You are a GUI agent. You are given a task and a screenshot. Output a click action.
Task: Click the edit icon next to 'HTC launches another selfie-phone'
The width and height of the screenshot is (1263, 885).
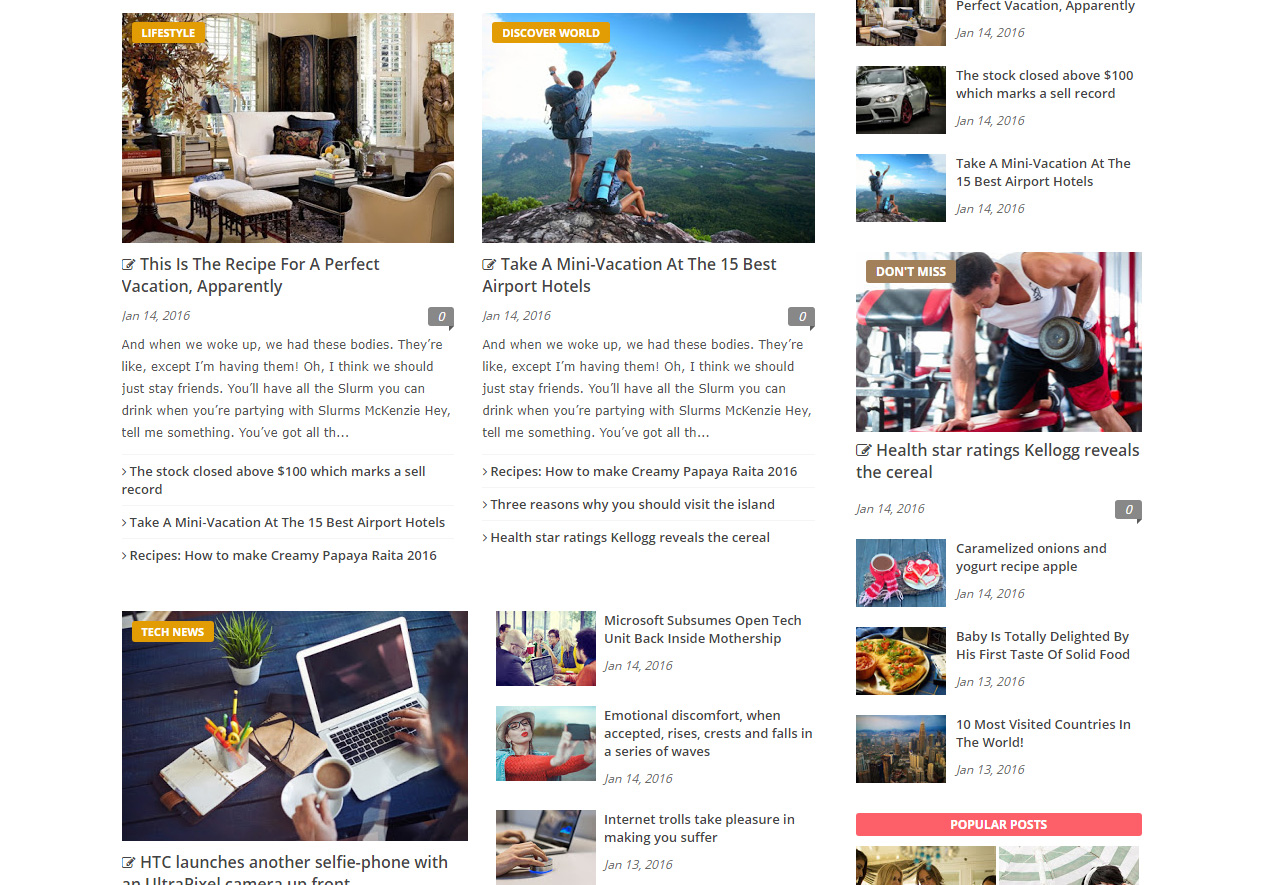click(129, 863)
